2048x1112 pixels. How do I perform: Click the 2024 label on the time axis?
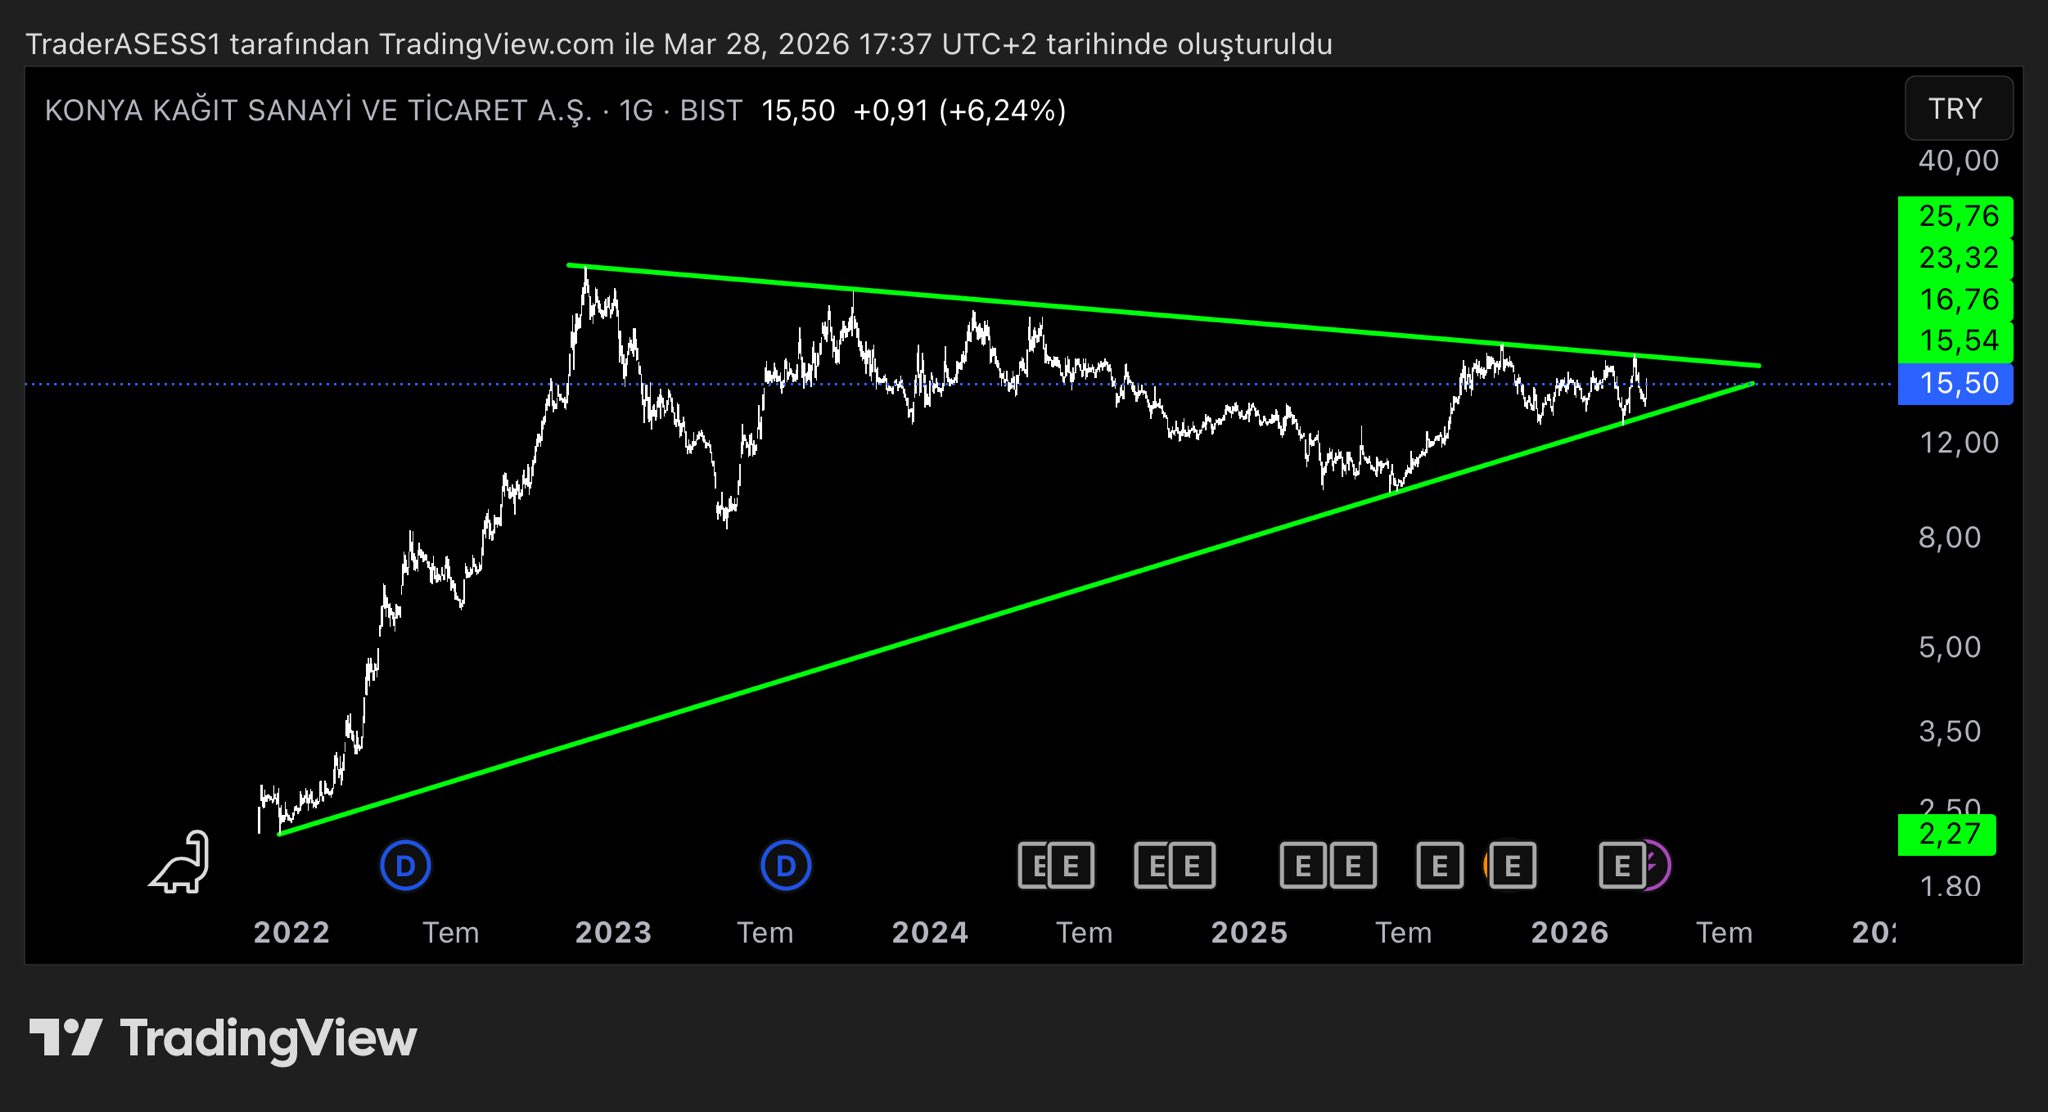930,932
